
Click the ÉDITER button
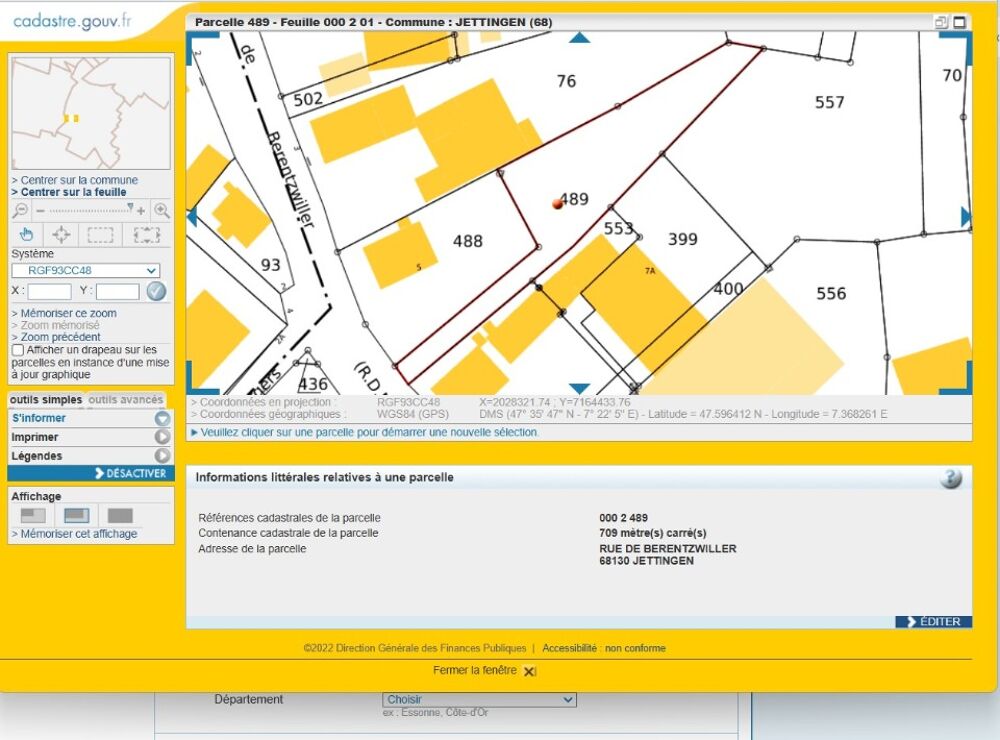933,622
